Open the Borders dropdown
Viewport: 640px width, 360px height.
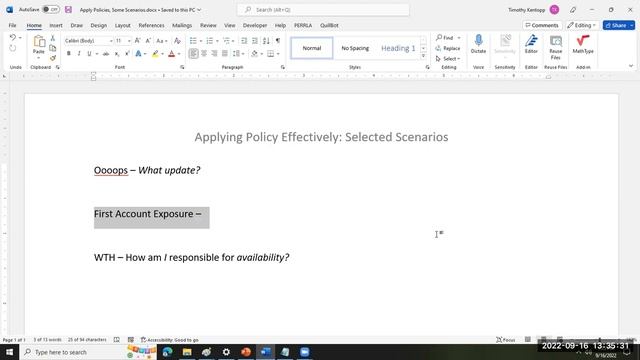click(x=278, y=54)
